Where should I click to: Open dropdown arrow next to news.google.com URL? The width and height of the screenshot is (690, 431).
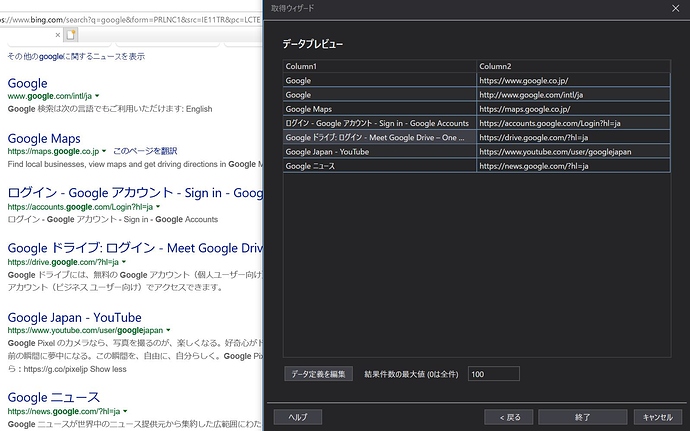pyautogui.click(x=125, y=411)
